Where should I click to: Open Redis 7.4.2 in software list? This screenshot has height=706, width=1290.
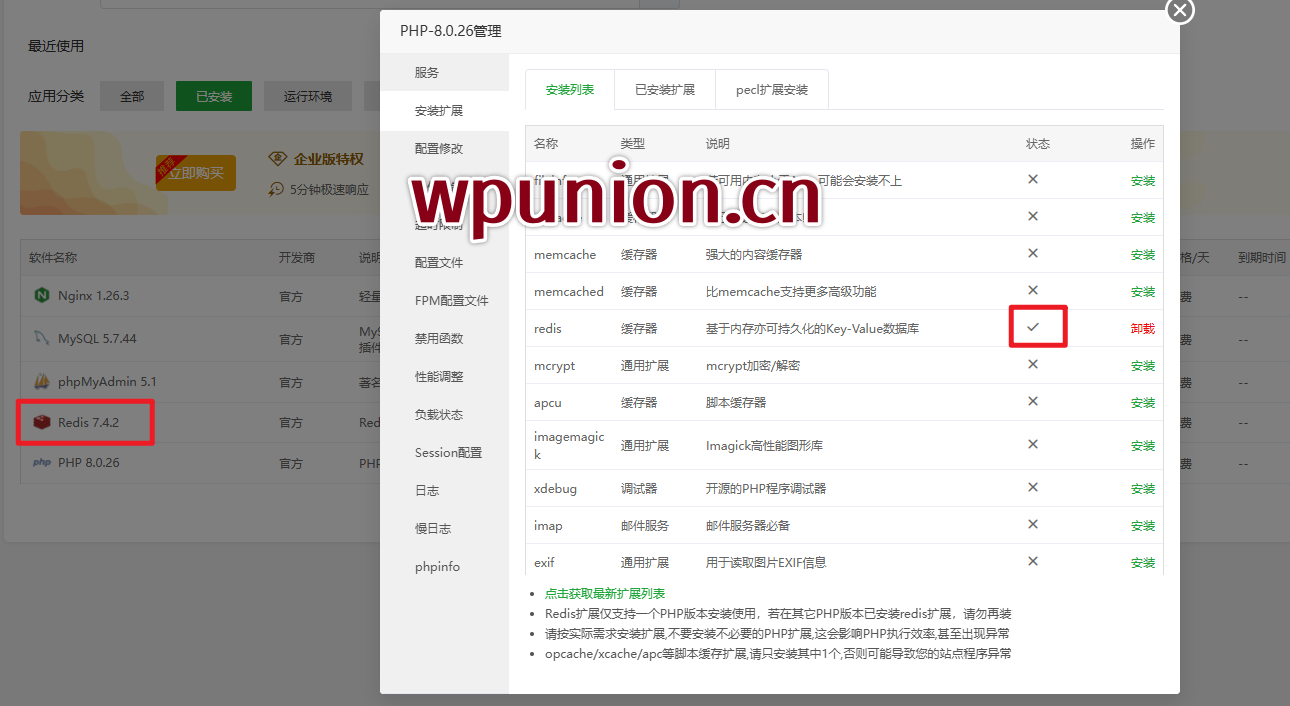(88, 423)
